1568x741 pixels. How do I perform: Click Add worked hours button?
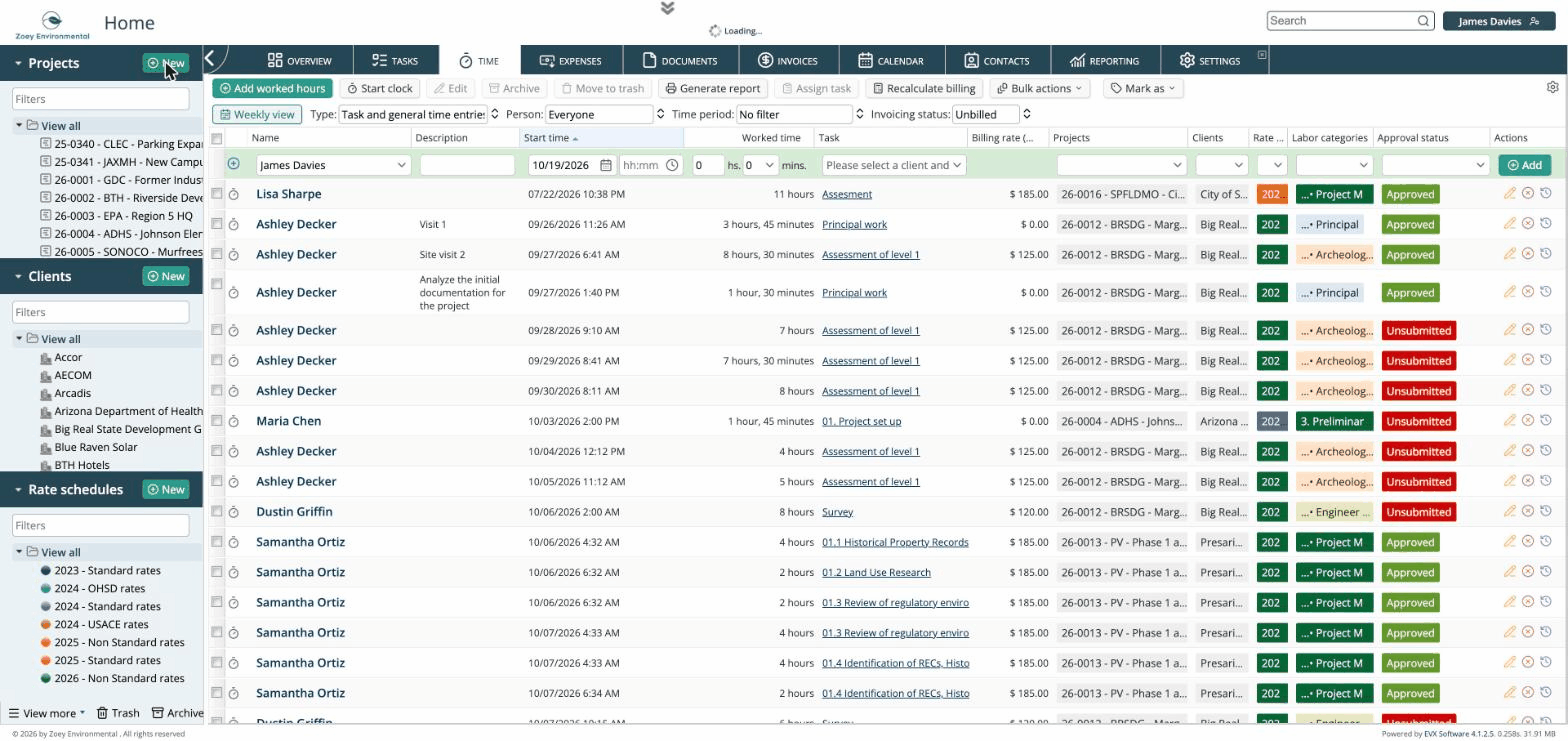[273, 89]
